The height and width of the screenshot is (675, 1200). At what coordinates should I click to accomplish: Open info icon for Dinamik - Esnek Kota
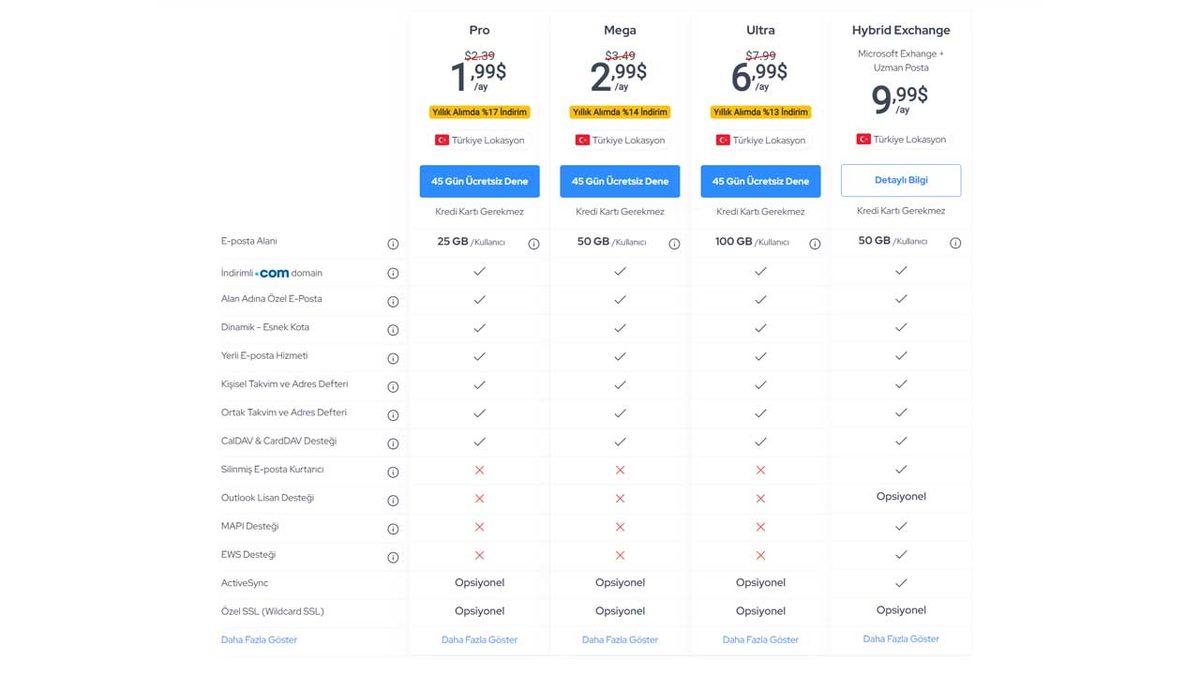pyautogui.click(x=393, y=330)
